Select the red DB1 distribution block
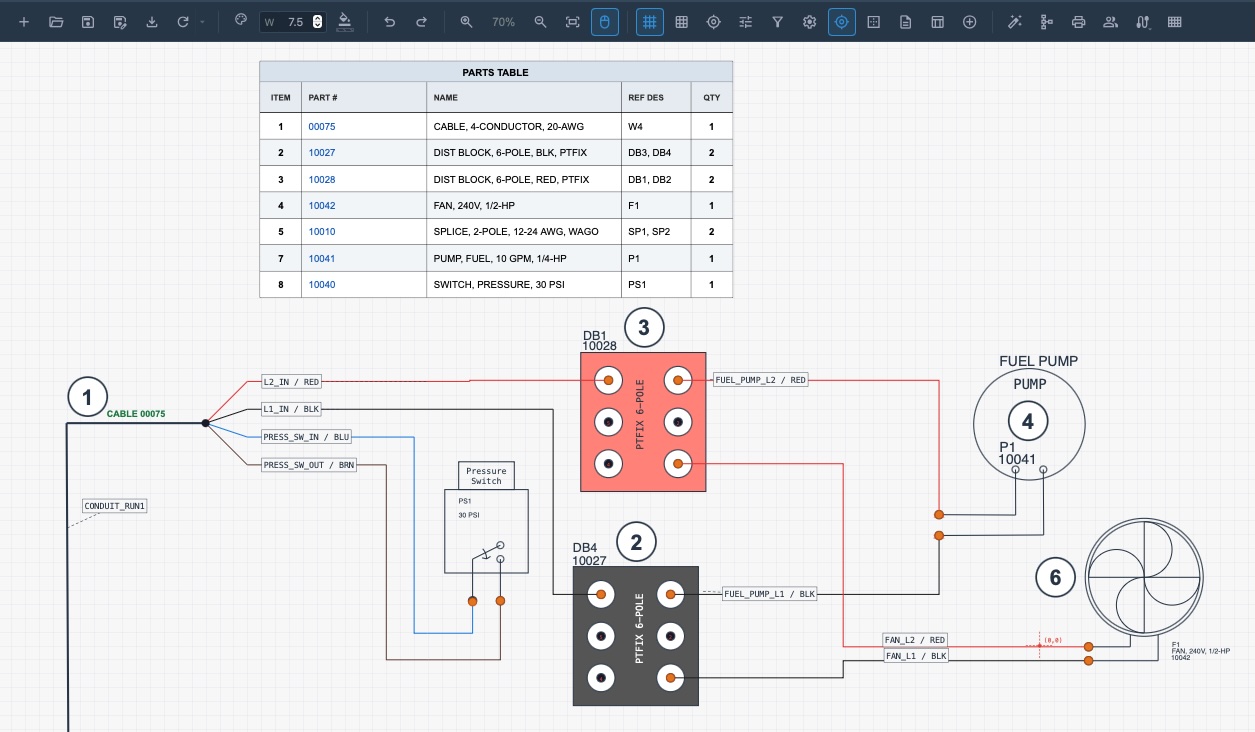This screenshot has width=1255, height=732. 643,421
